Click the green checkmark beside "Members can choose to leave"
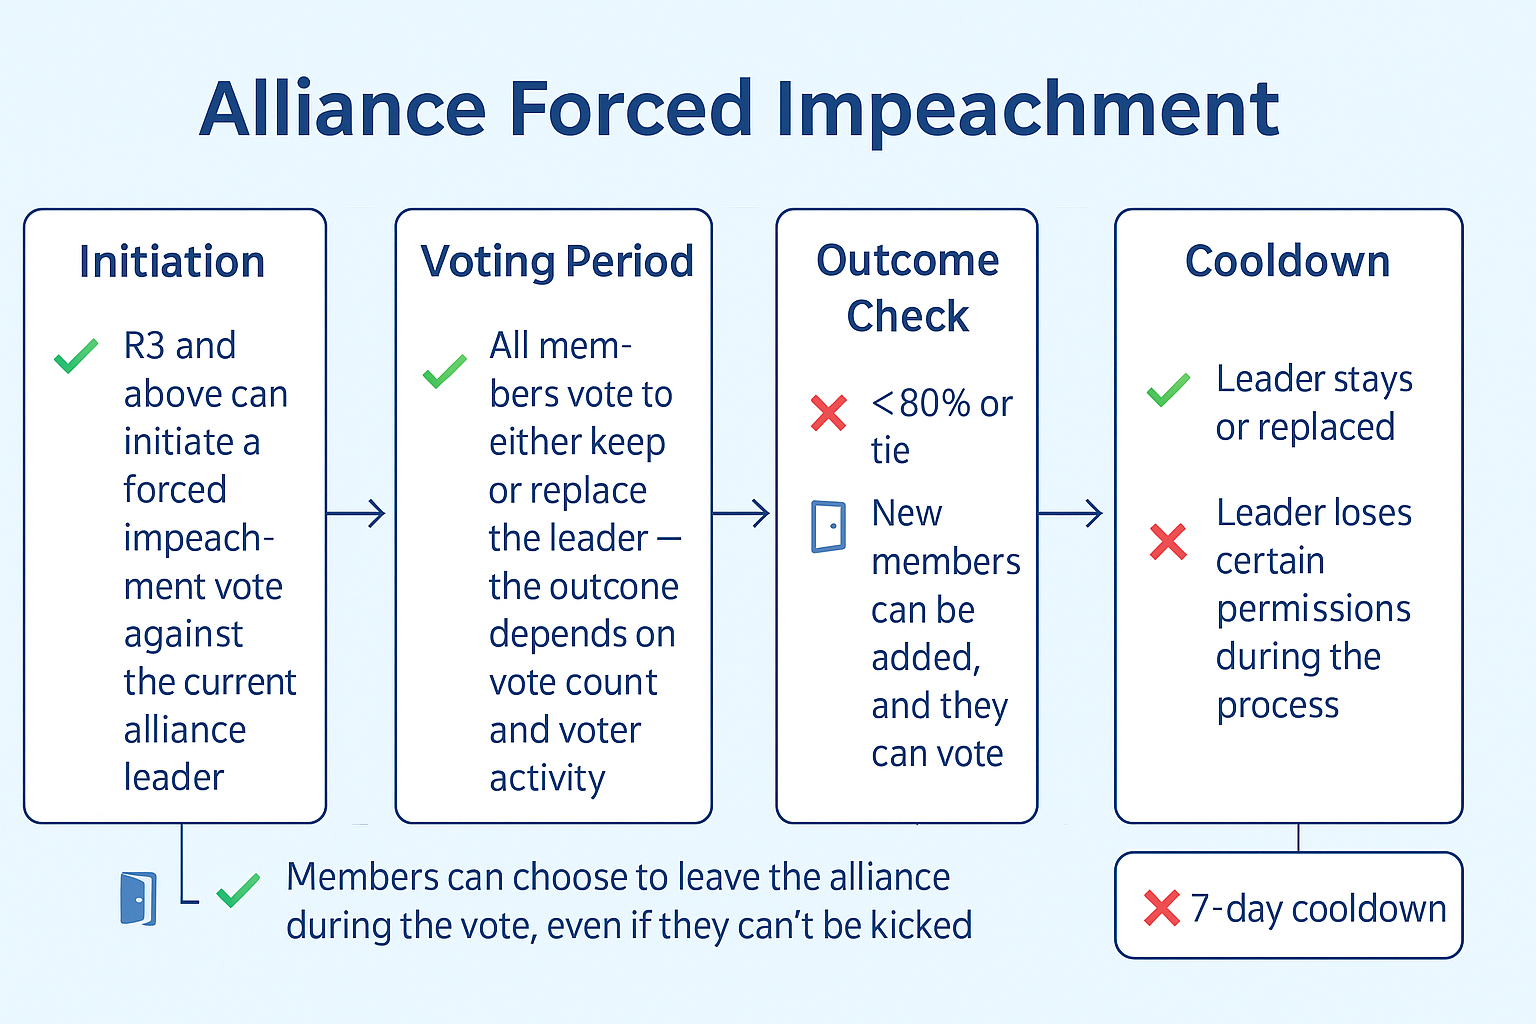This screenshot has width=1536, height=1024. click(238, 889)
